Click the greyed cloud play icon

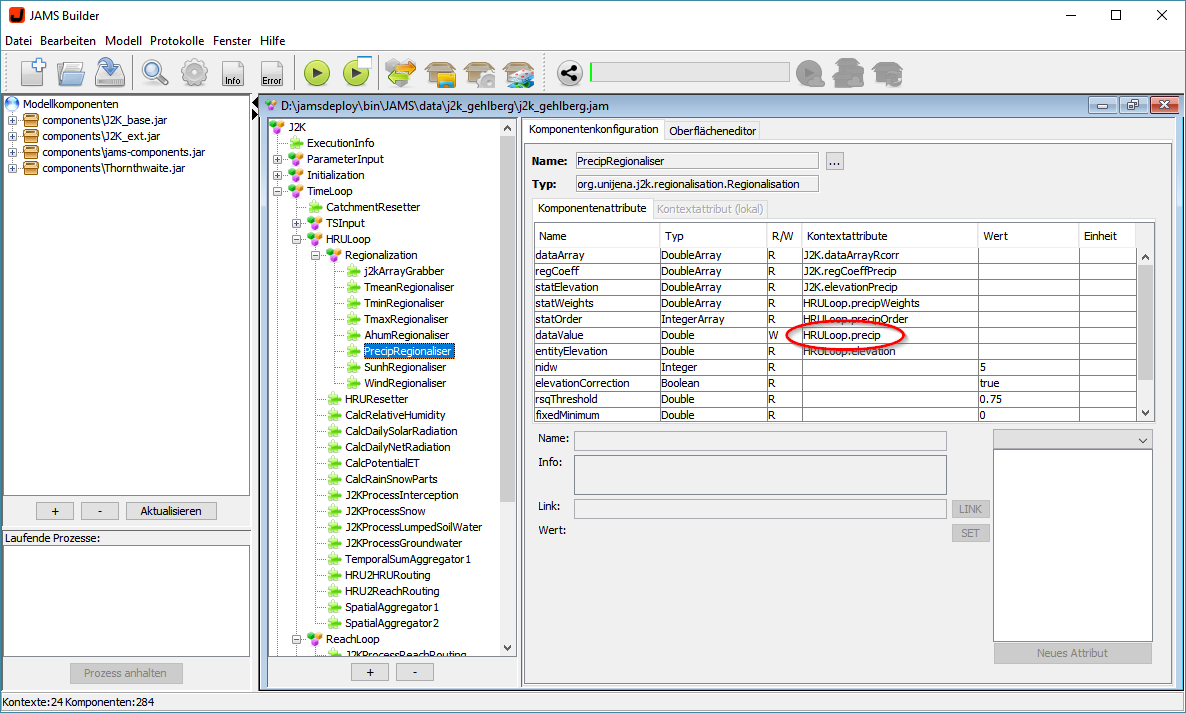[x=810, y=73]
